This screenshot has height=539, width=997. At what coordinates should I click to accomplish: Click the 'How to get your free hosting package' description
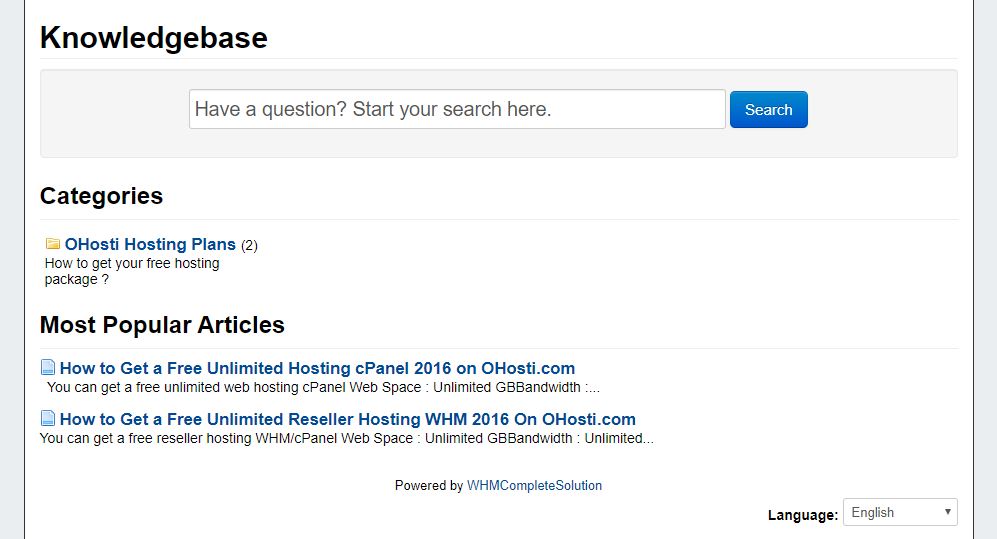point(132,271)
